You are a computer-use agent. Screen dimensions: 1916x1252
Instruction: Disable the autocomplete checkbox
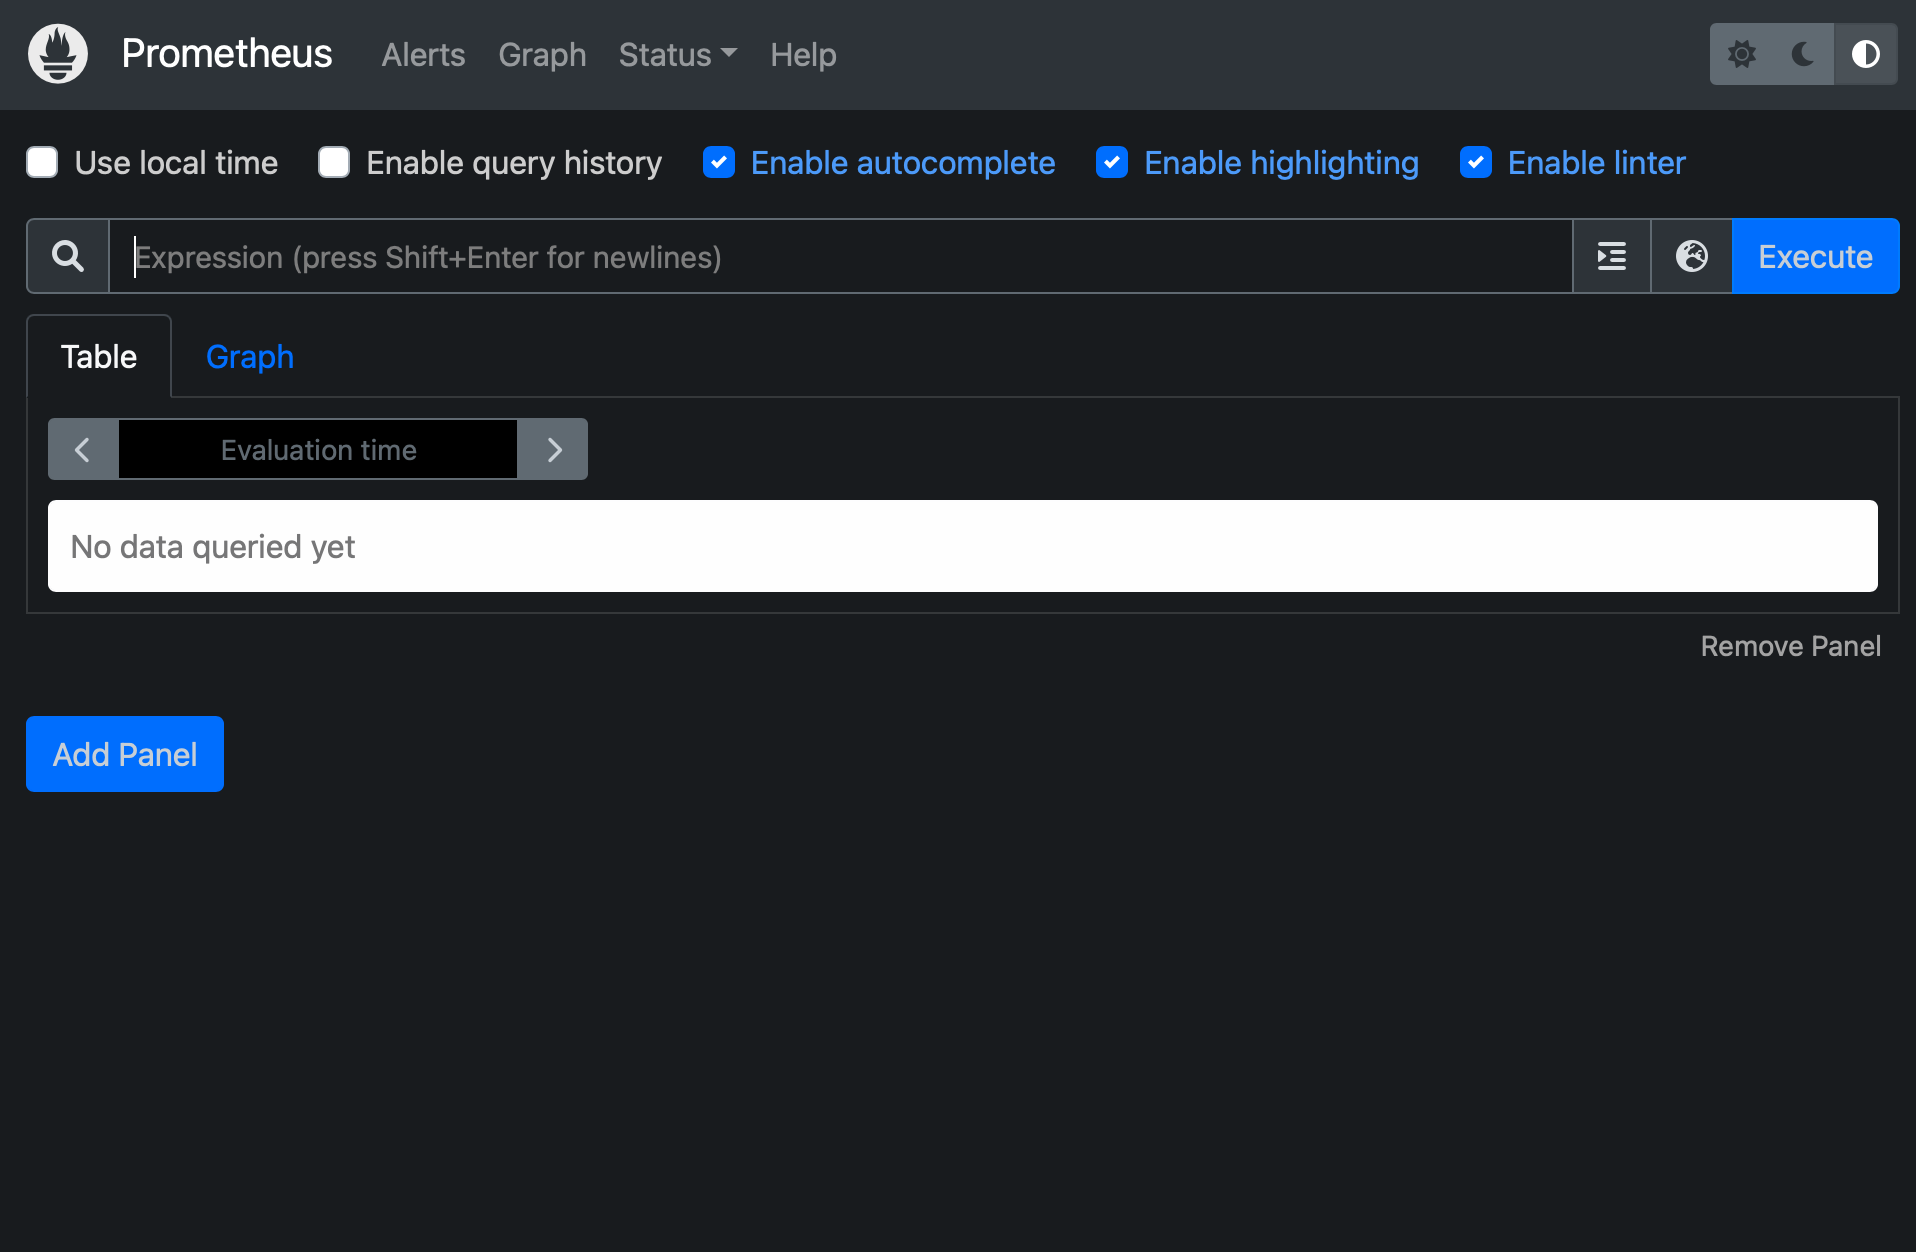[x=719, y=162]
